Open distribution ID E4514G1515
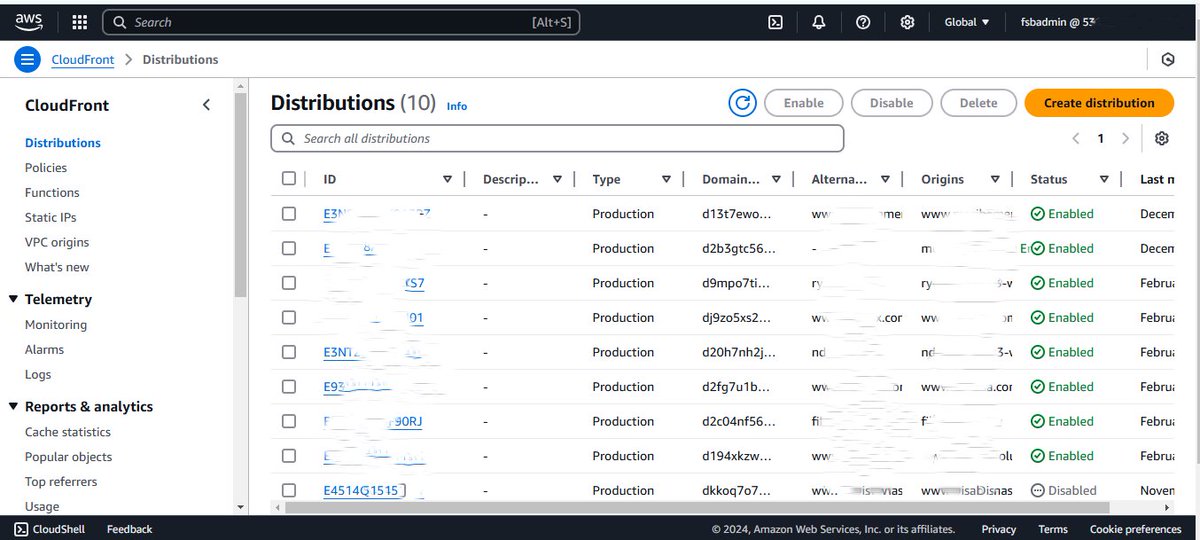Screen dimensions: 1200x540 (x=360, y=490)
